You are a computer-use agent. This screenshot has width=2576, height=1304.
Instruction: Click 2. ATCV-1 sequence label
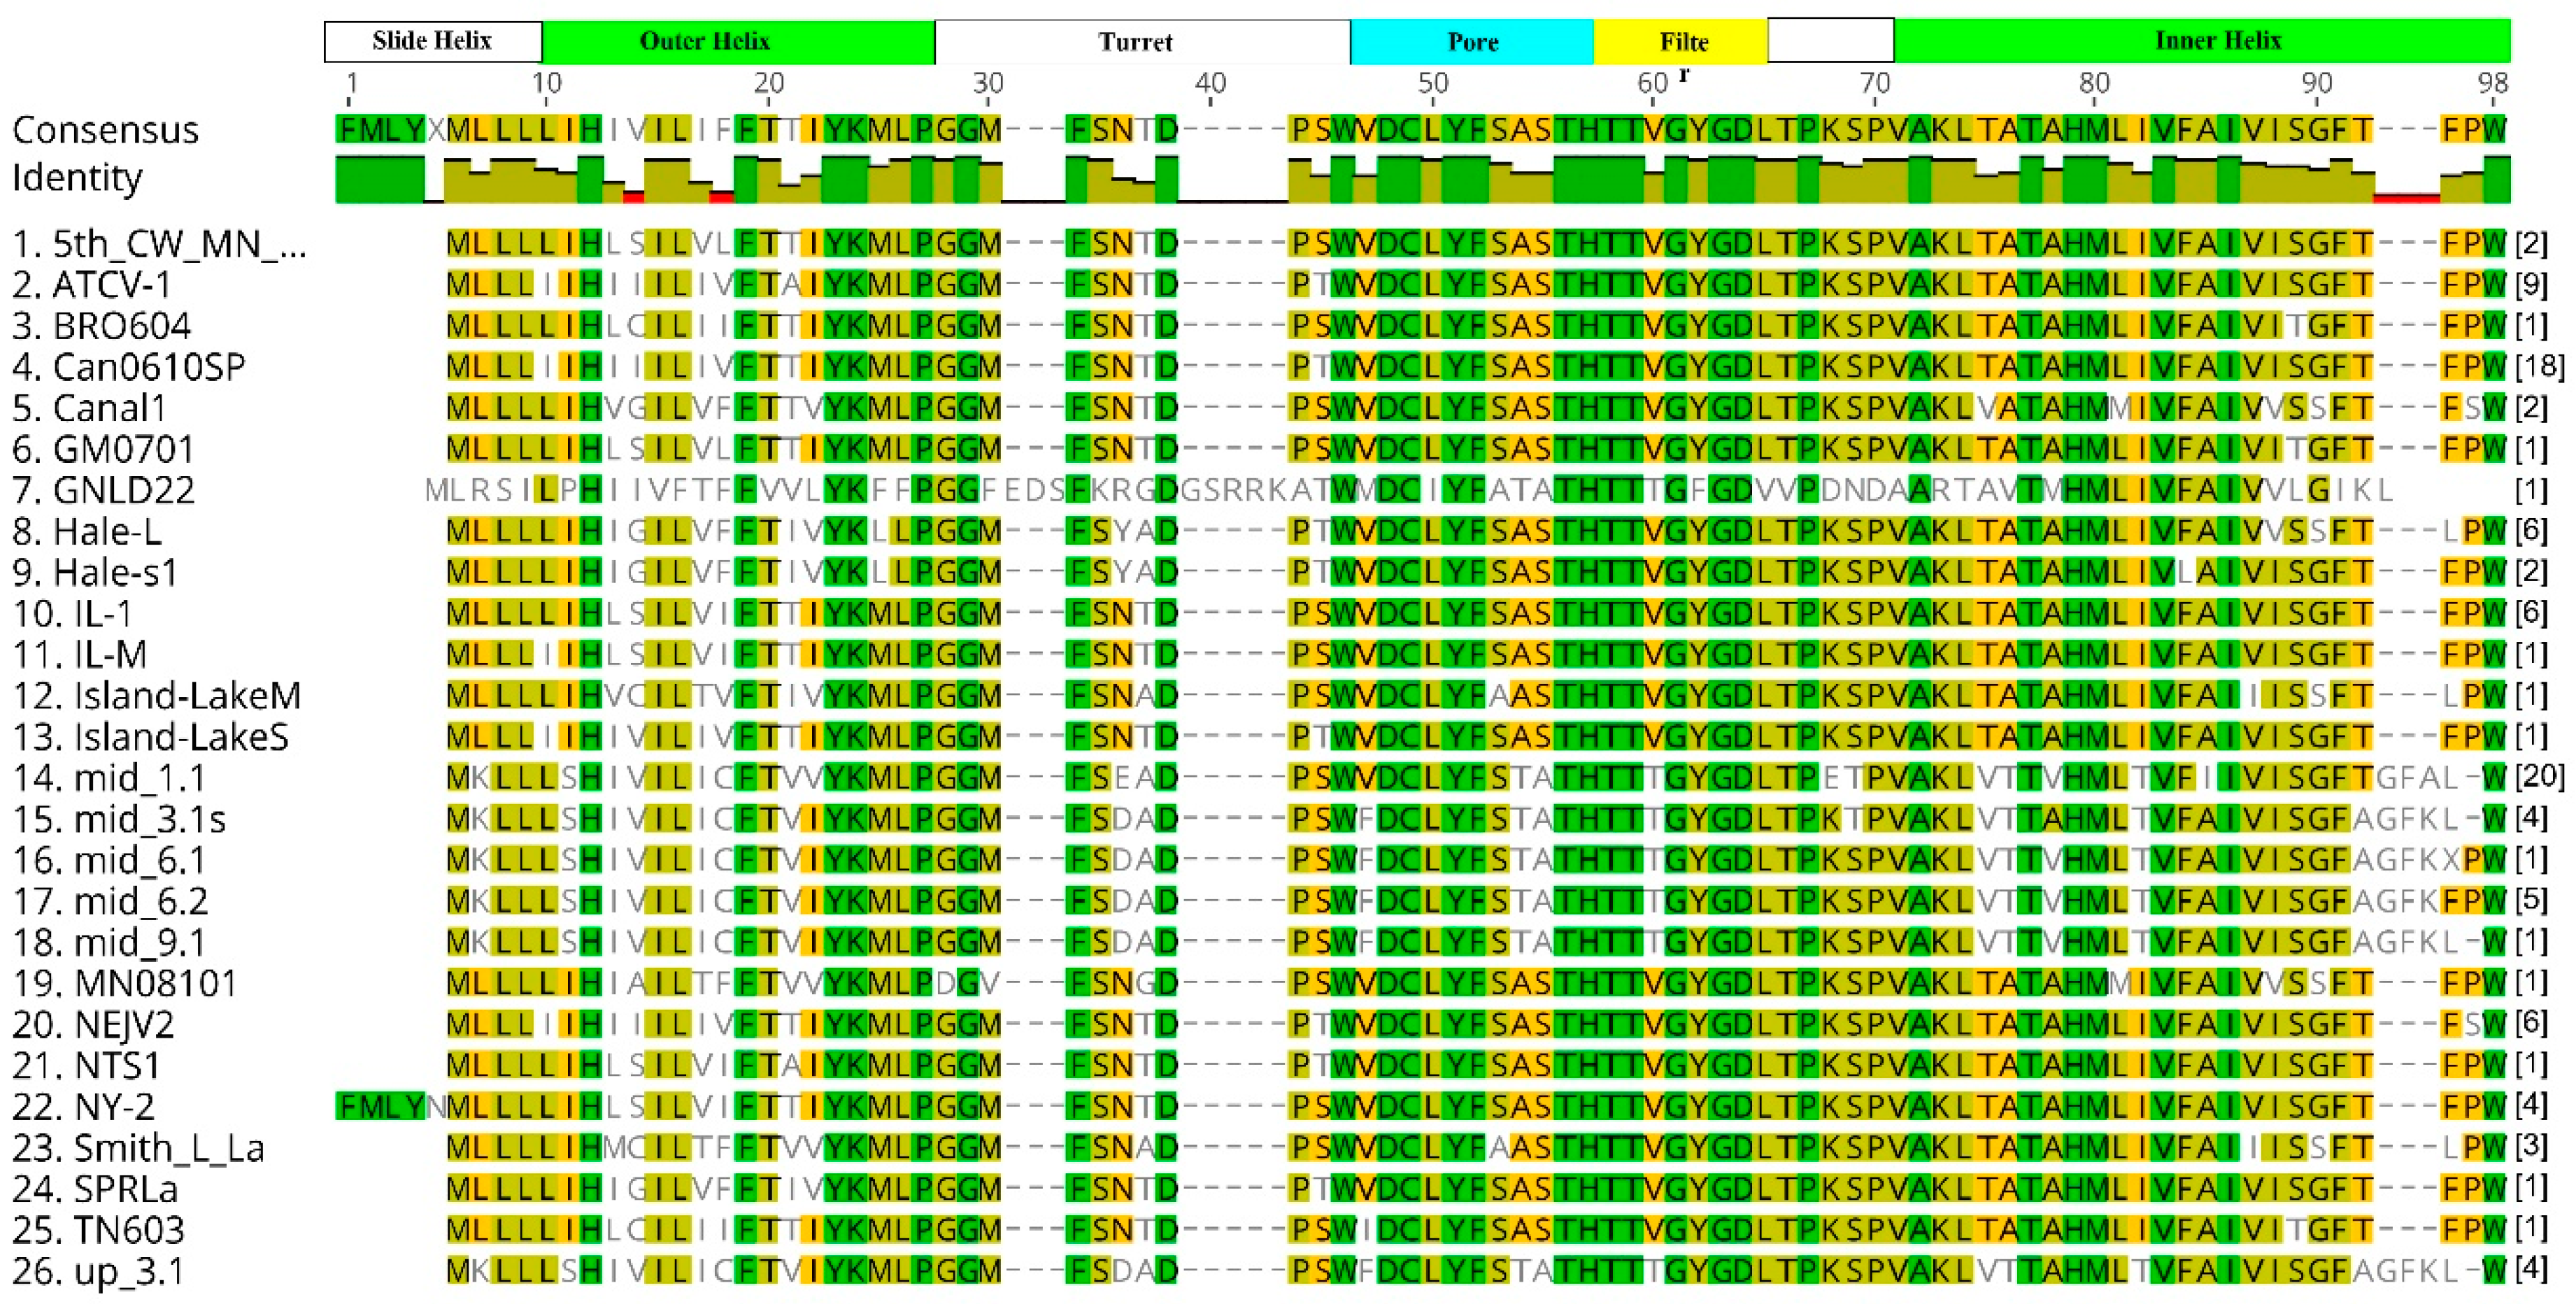click(91, 285)
